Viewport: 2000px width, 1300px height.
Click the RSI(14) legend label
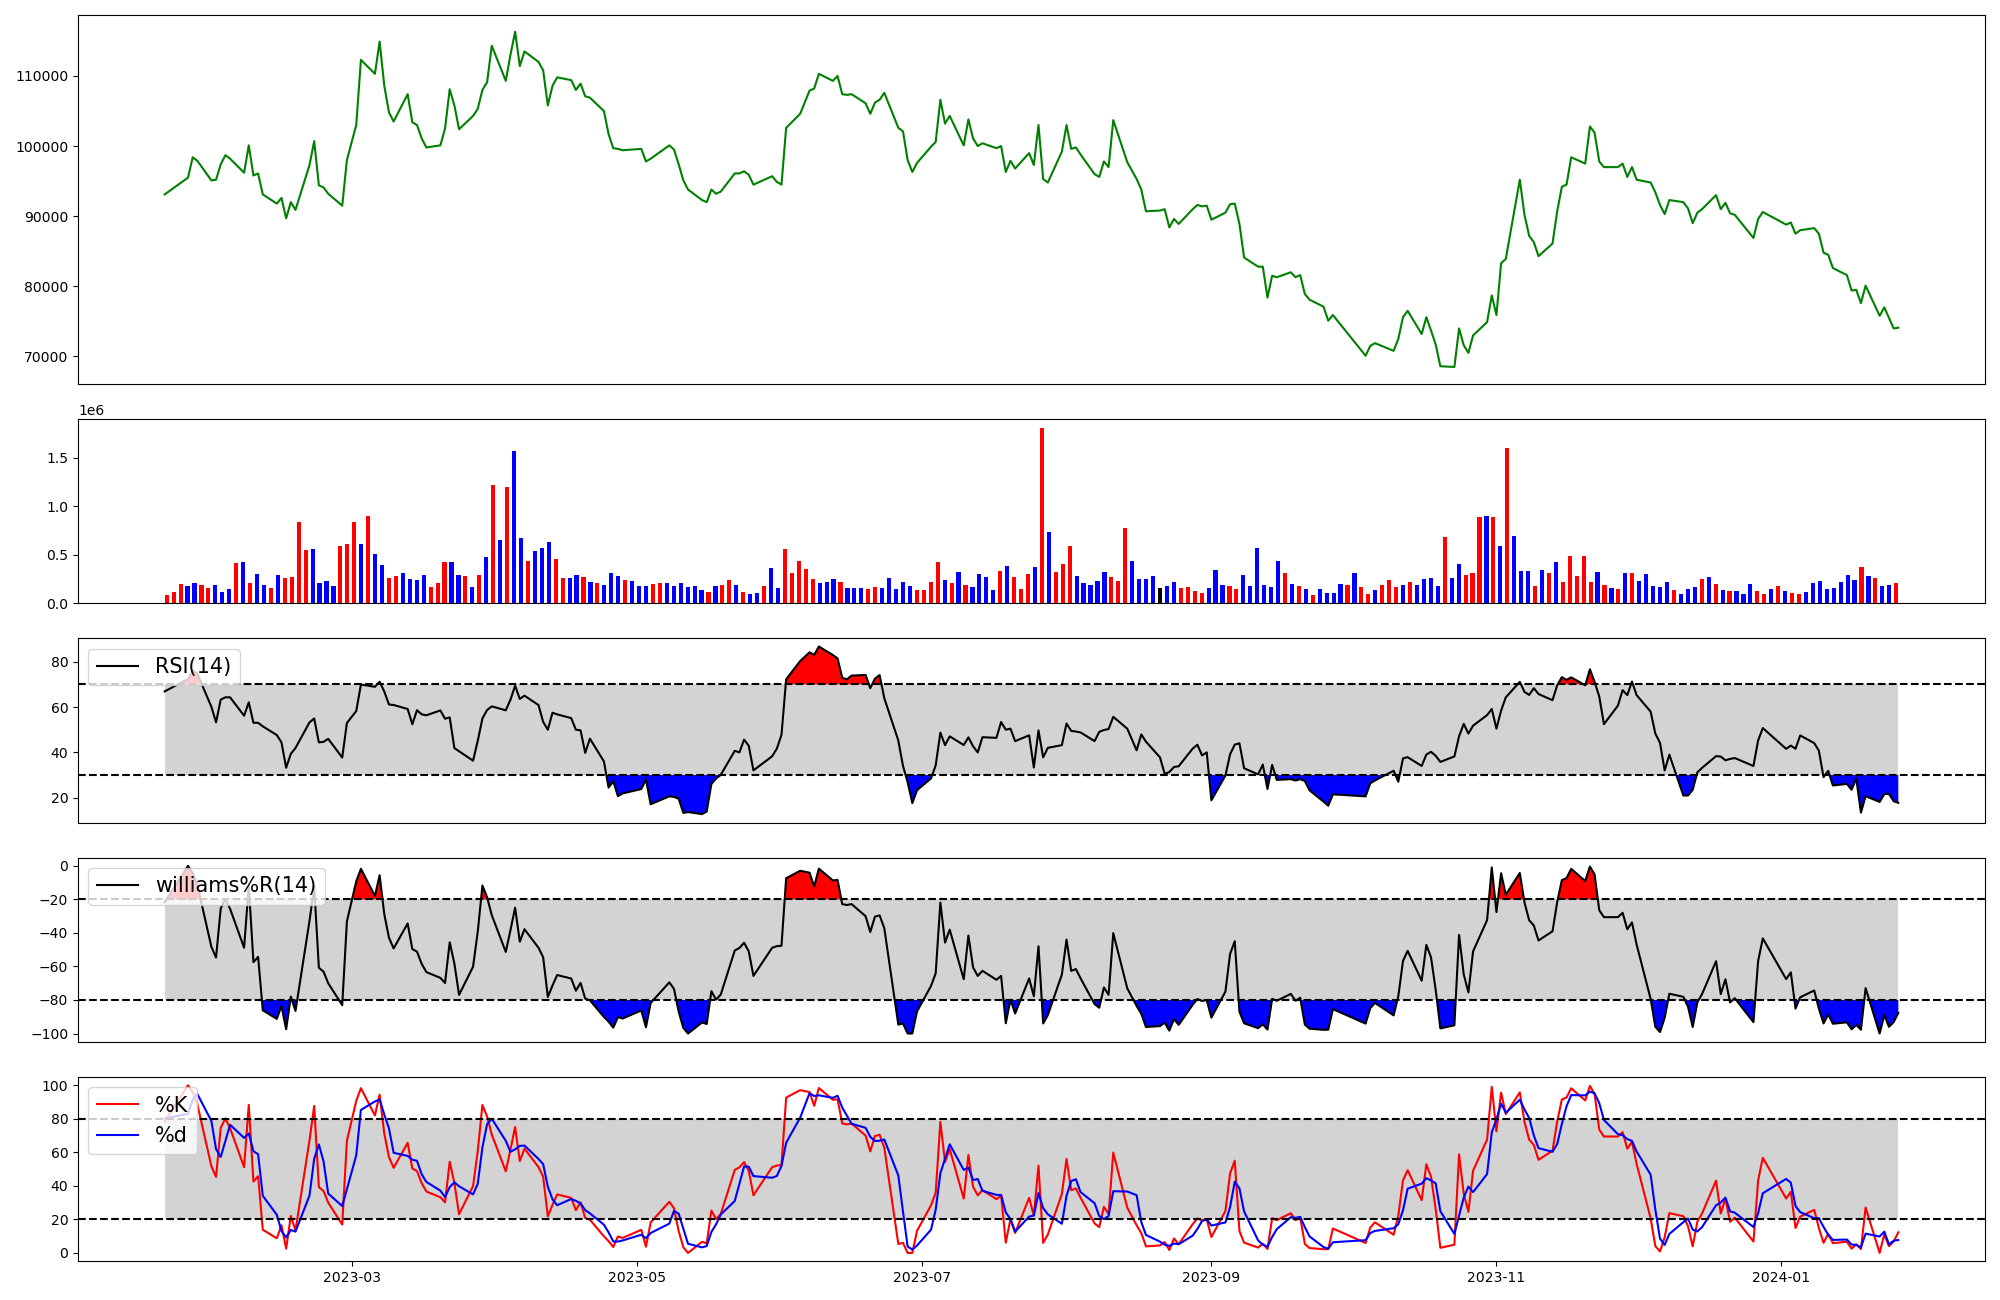pyautogui.click(x=192, y=666)
